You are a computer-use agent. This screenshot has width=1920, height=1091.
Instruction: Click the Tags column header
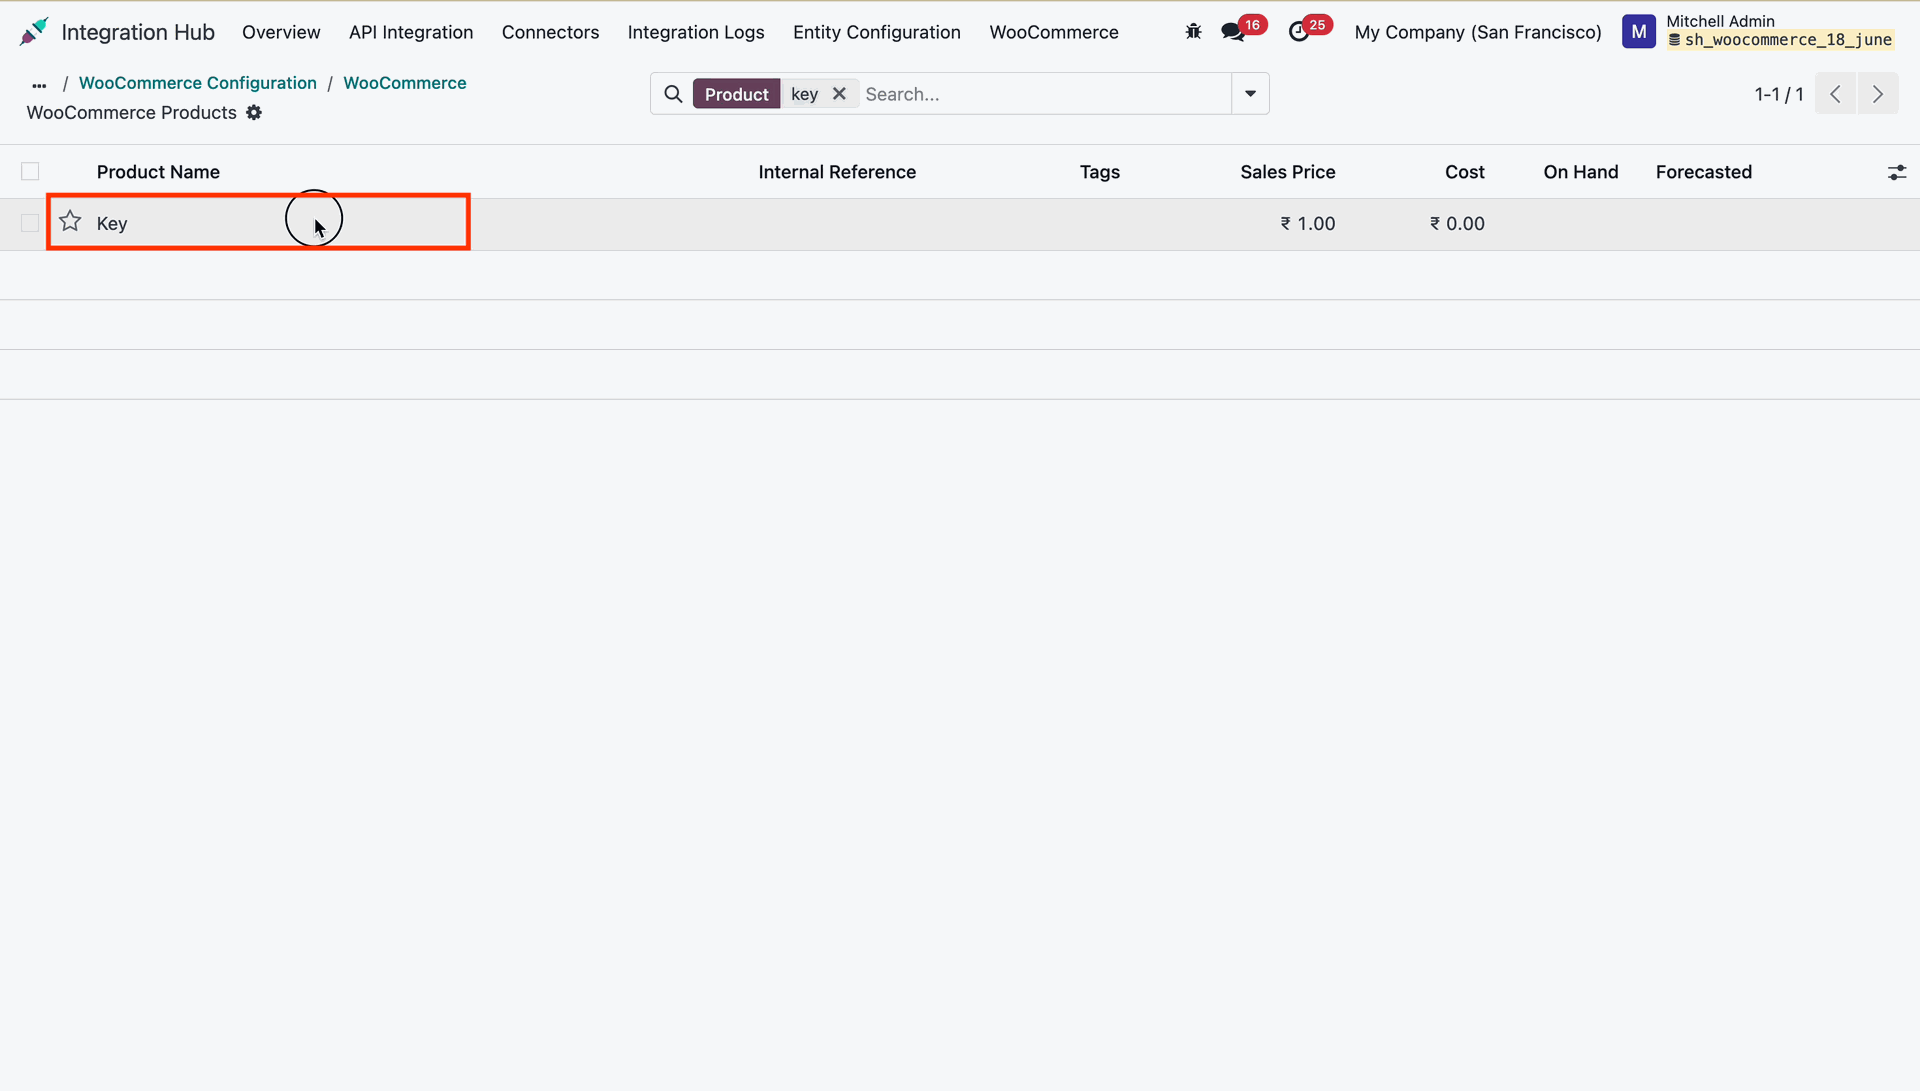coord(1099,172)
